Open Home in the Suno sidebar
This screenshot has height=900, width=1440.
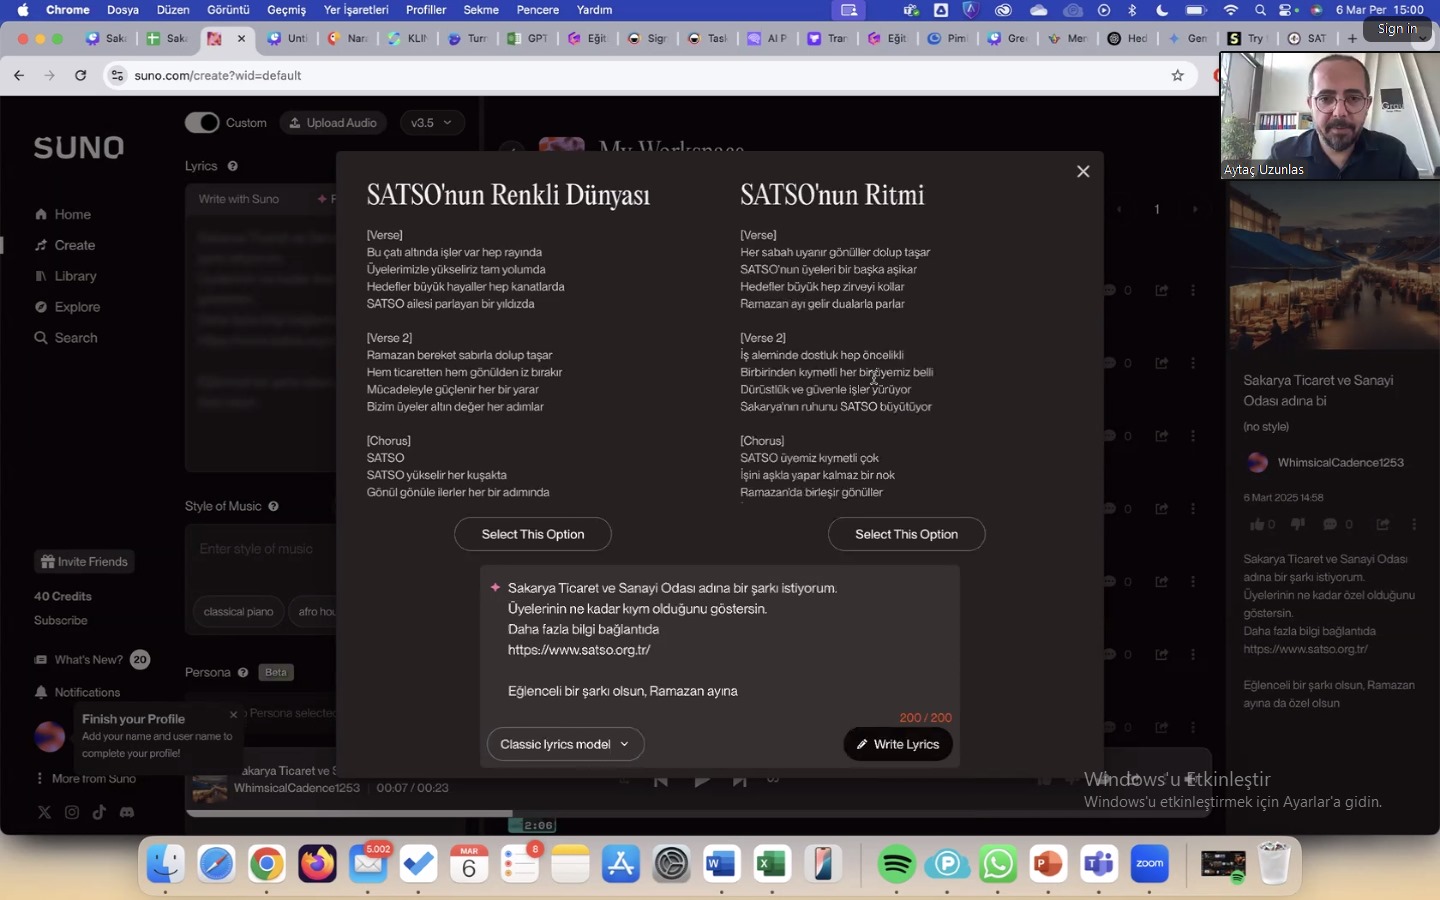click(x=72, y=214)
